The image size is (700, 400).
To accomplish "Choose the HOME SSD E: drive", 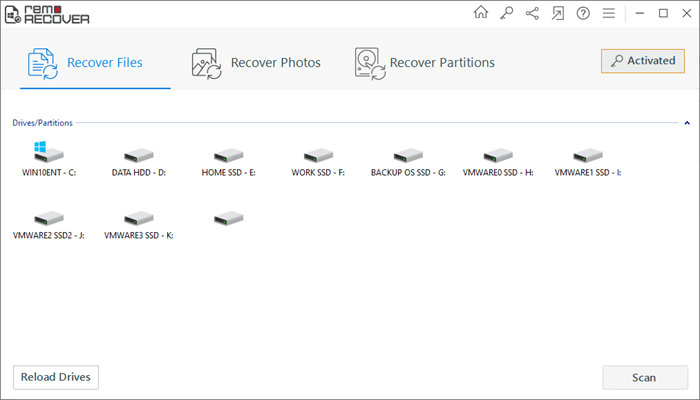I will coord(229,161).
